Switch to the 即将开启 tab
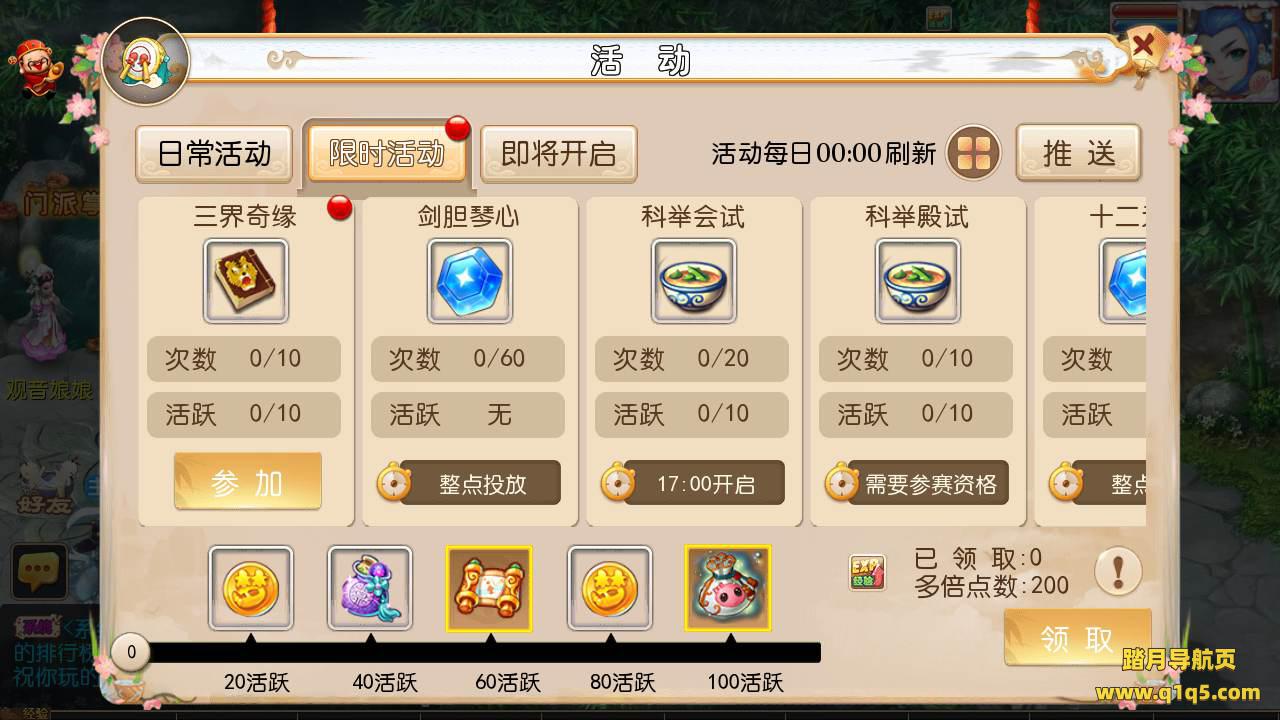The image size is (1280, 720). 559,153
